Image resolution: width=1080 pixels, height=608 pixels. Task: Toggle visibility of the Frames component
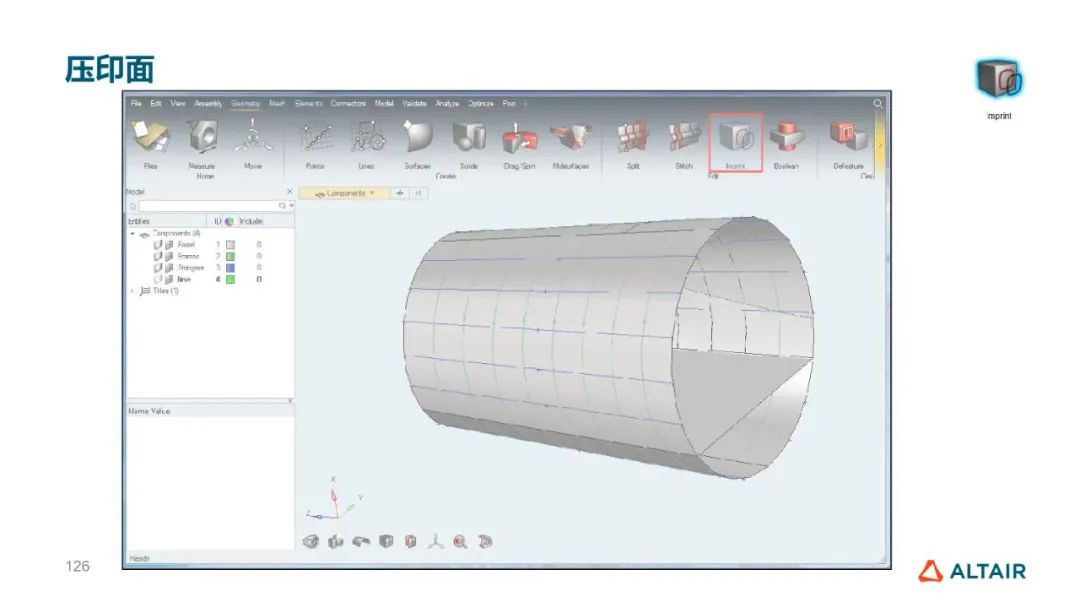(157, 256)
